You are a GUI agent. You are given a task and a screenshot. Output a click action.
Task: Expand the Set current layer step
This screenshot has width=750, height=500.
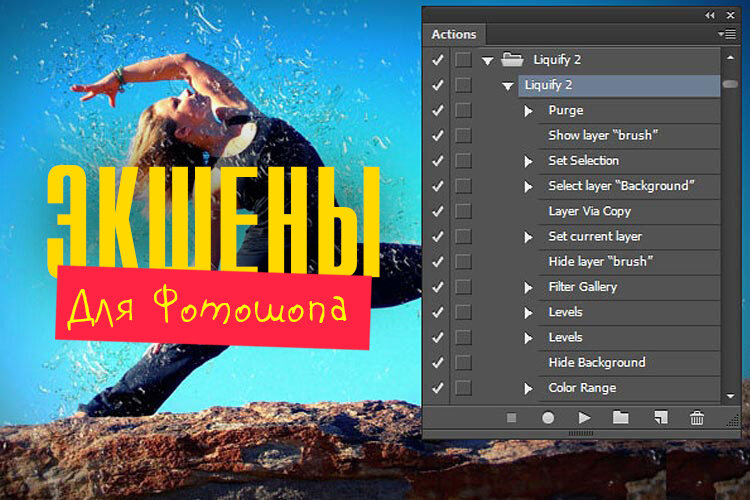tap(528, 237)
